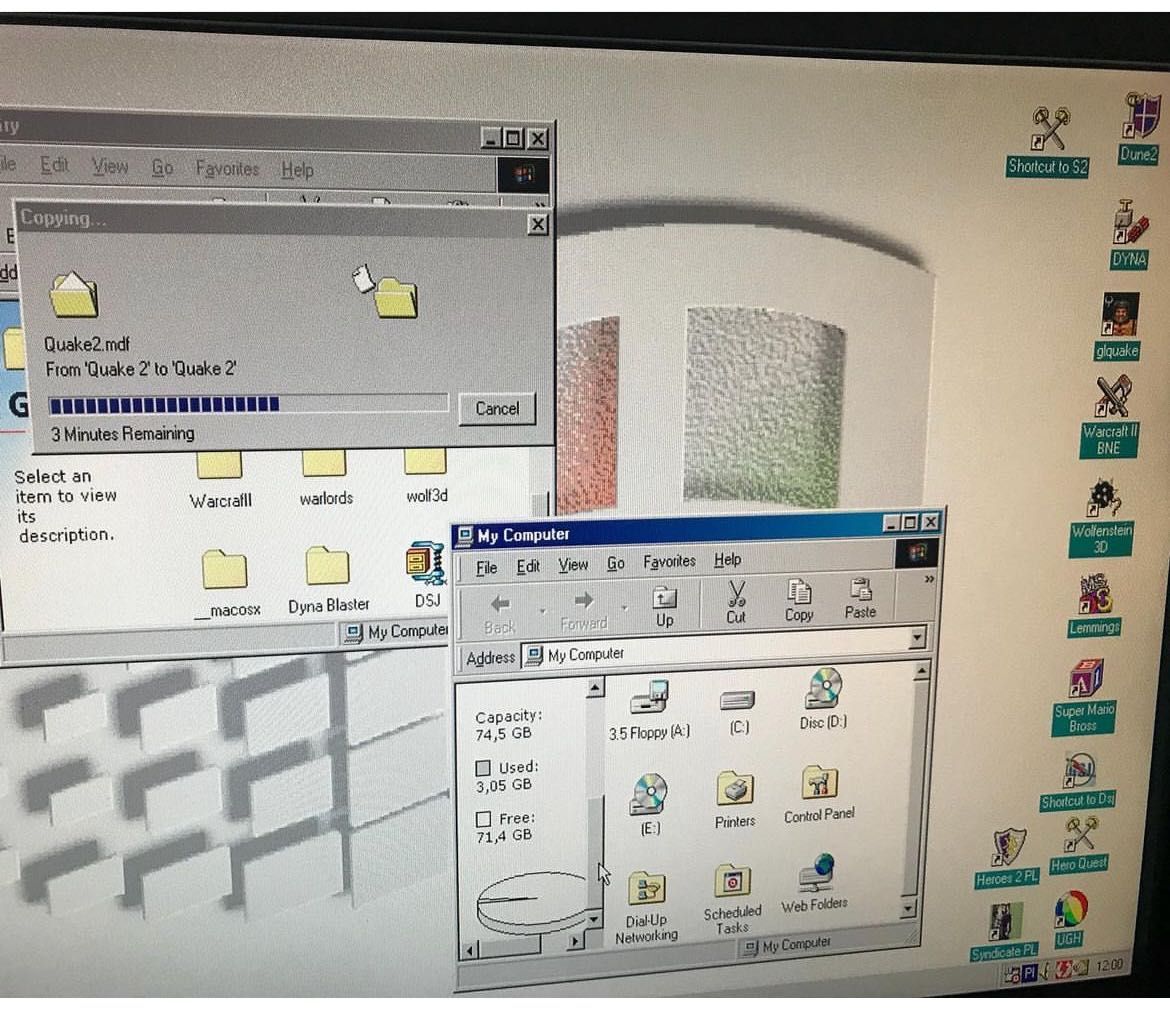Select the Warcraftll folder

point(220,482)
